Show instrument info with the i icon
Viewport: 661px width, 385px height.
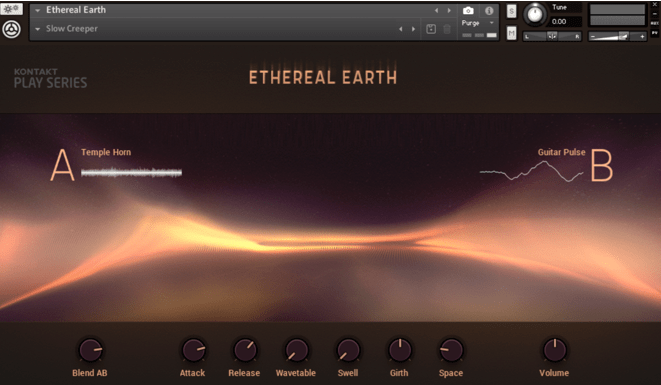click(489, 11)
